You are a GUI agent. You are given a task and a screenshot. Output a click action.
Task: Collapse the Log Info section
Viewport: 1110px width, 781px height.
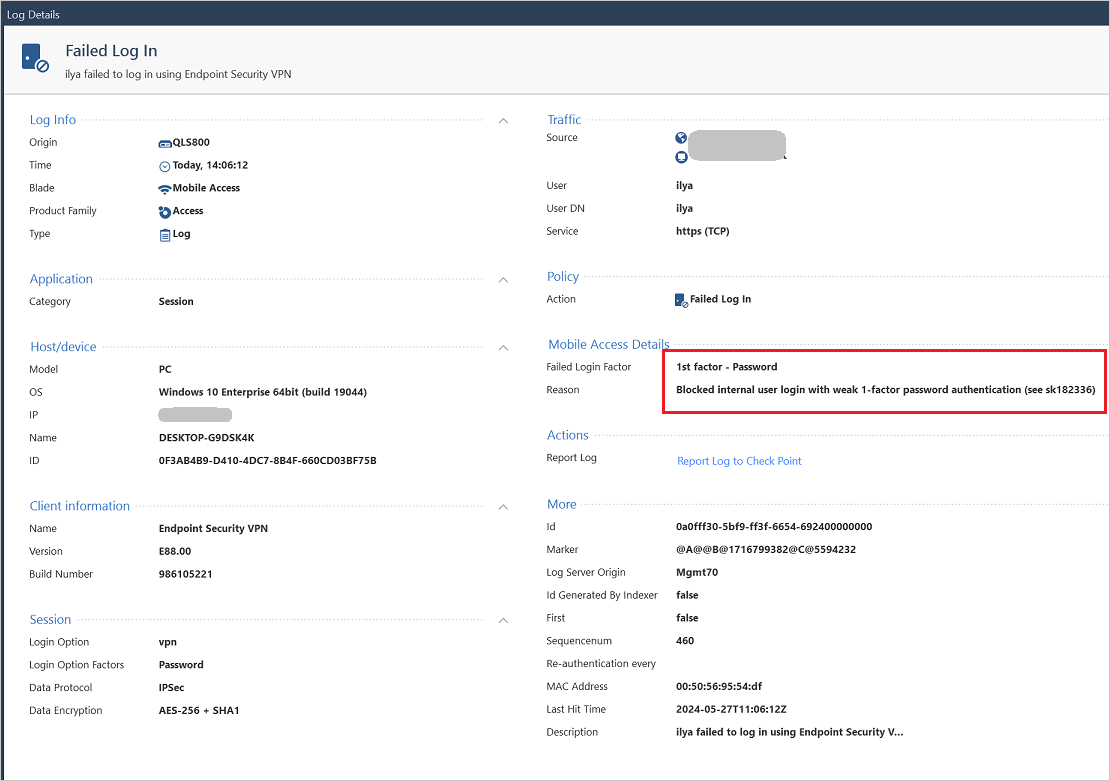click(503, 121)
